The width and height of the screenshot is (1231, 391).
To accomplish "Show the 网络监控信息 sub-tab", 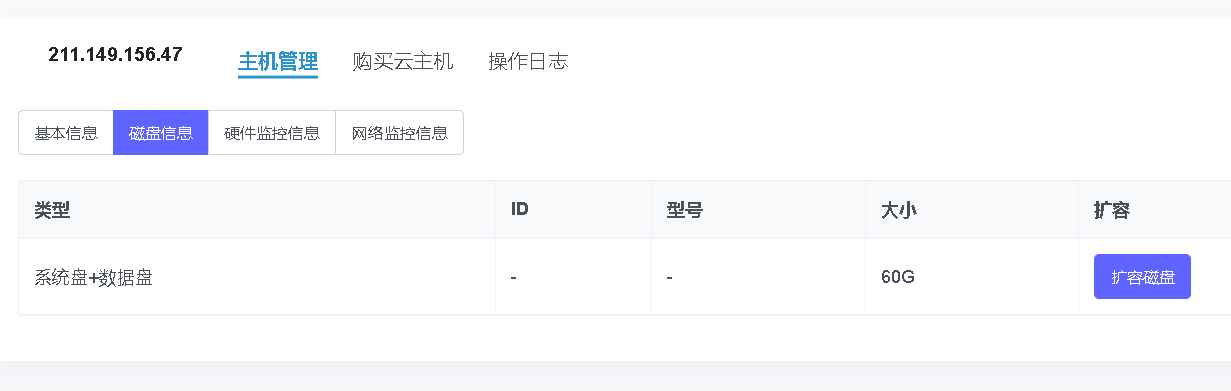I will point(400,133).
